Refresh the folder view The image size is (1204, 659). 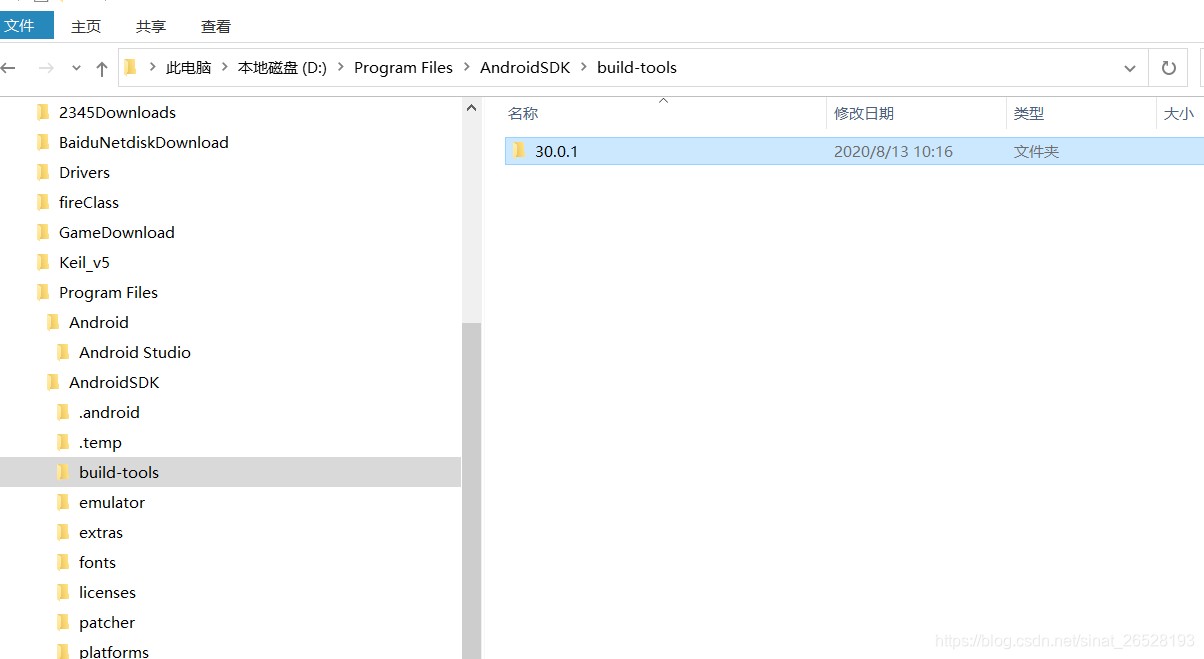point(1168,67)
